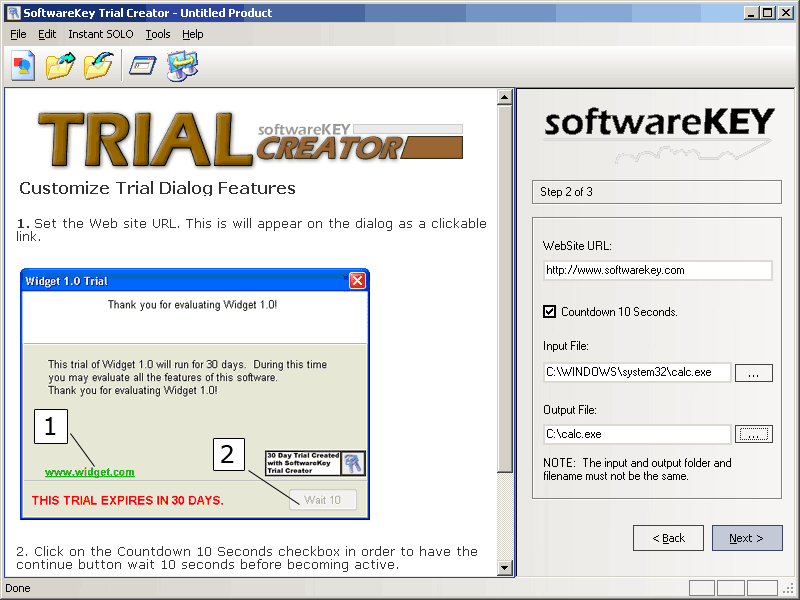Minimize the SoftwareKey Trial Creator window

pyautogui.click(x=751, y=13)
